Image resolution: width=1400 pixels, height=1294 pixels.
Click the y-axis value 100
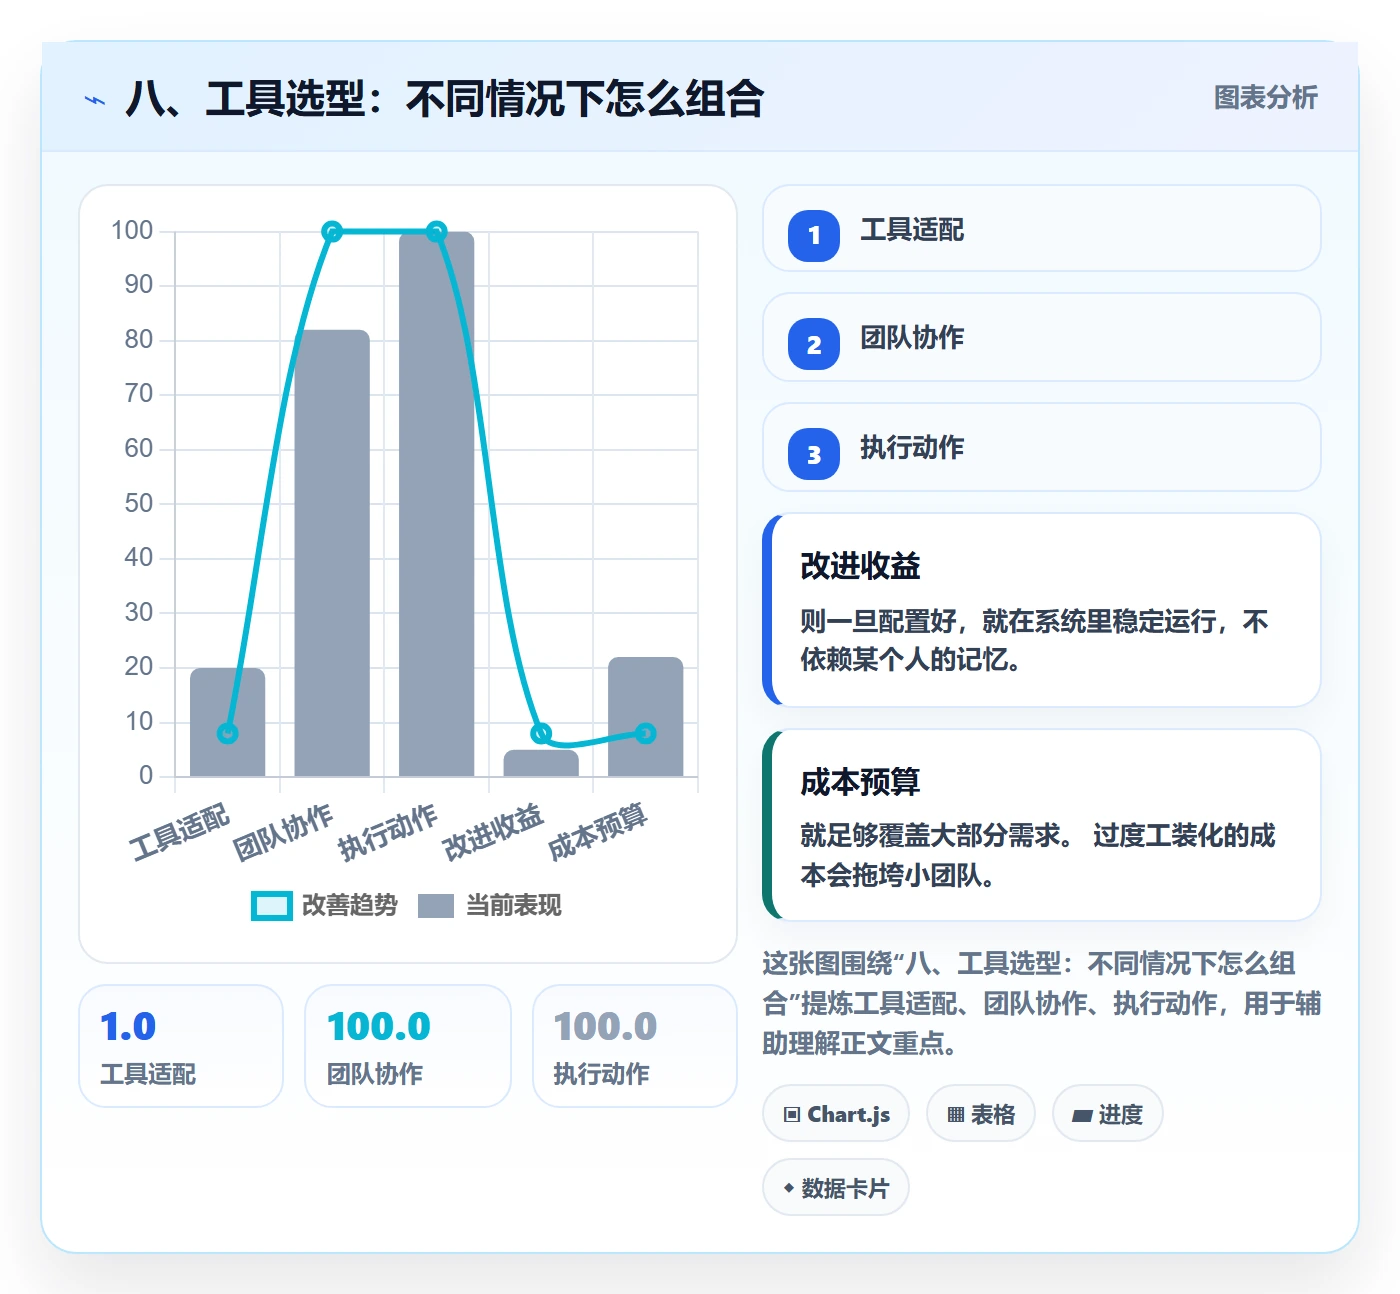[x=132, y=231]
